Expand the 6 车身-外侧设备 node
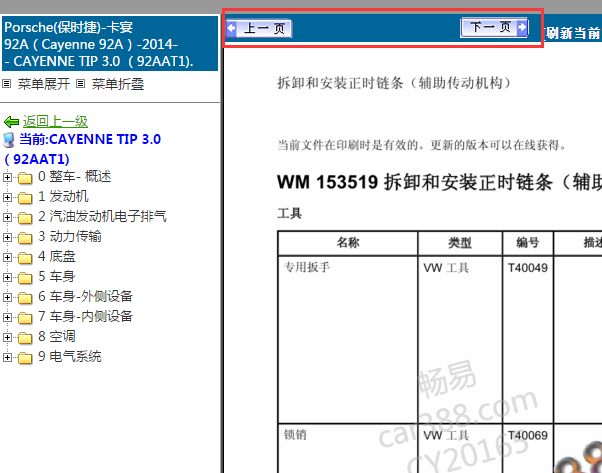This screenshot has height=473, width=602. pos(7,297)
